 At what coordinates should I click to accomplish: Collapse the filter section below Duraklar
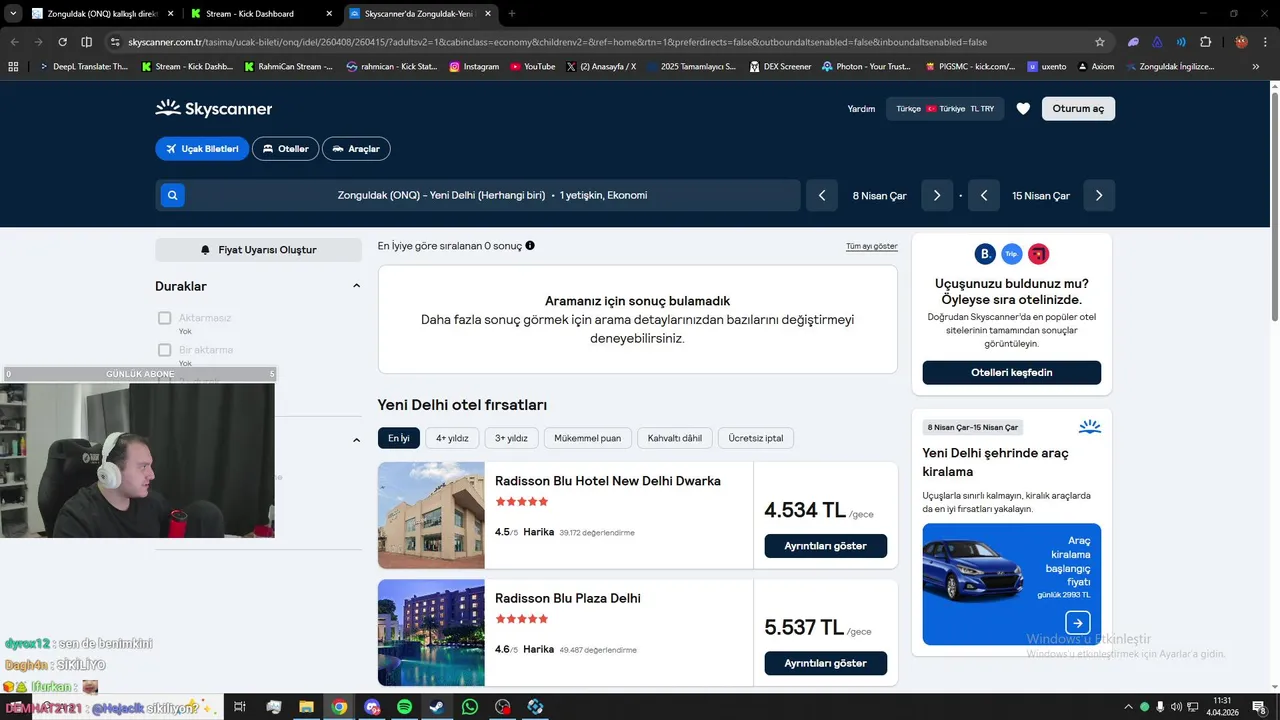(x=356, y=440)
